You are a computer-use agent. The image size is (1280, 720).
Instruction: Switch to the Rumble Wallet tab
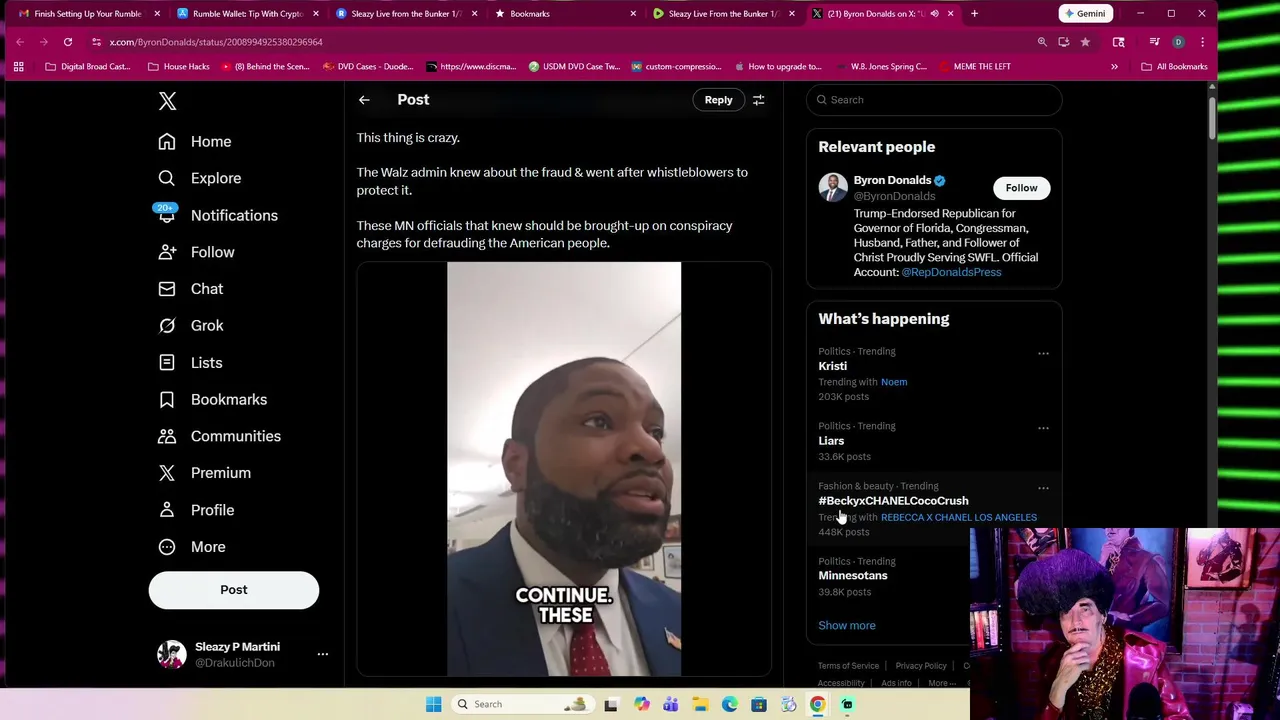tap(246, 14)
